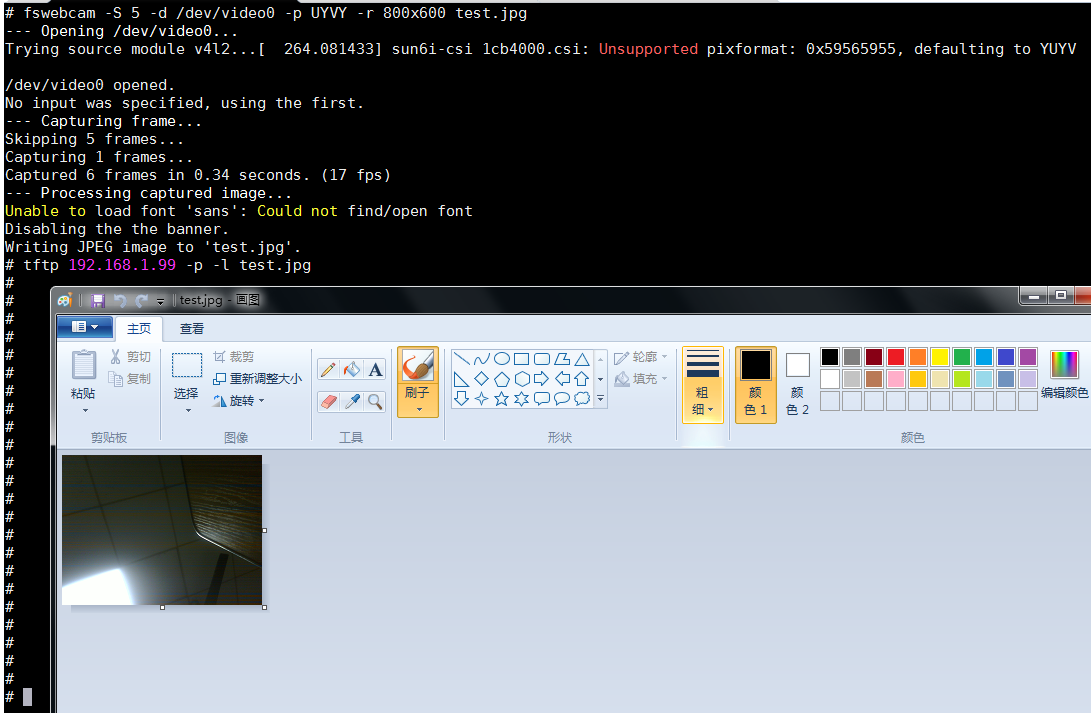Select the Pencil tool
Screen dimensions: 1091x713
[x=328, y=369]
